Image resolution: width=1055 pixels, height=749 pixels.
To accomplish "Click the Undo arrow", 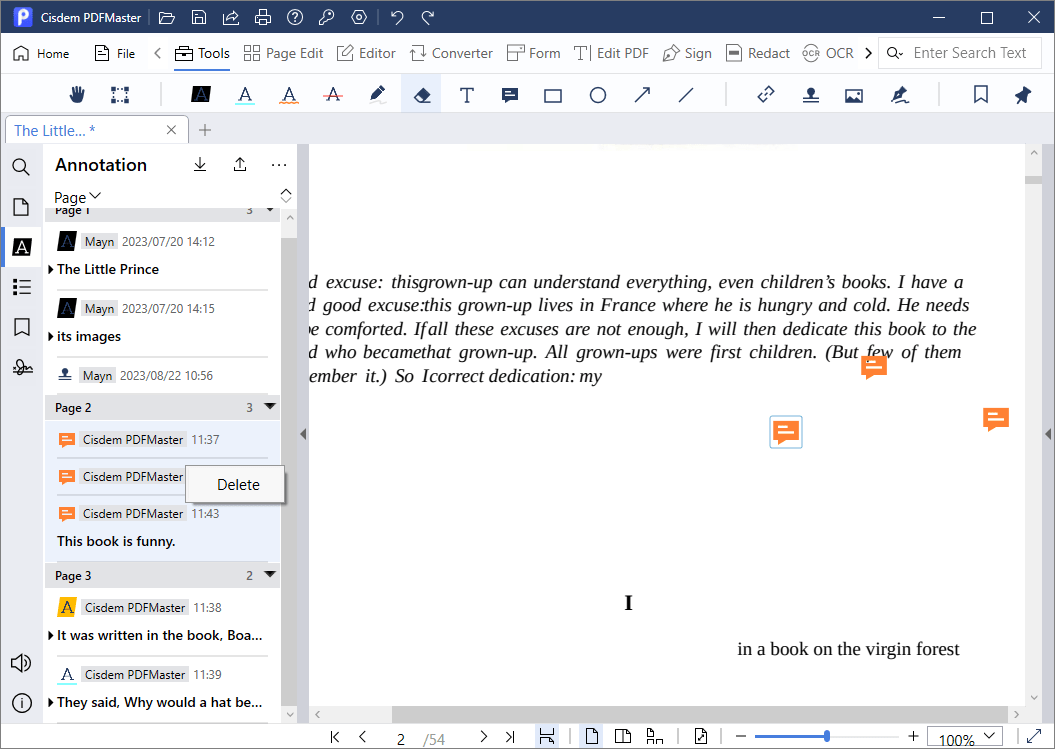I will point(397,17).
